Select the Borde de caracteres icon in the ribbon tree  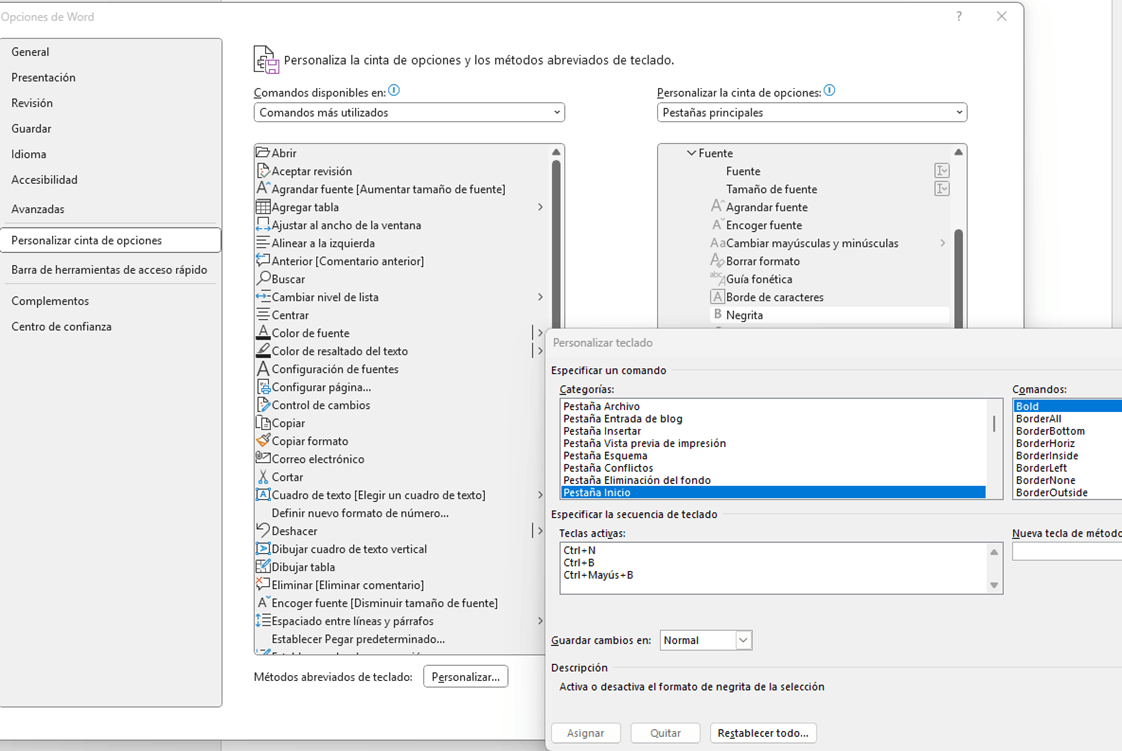coord(717,297)
